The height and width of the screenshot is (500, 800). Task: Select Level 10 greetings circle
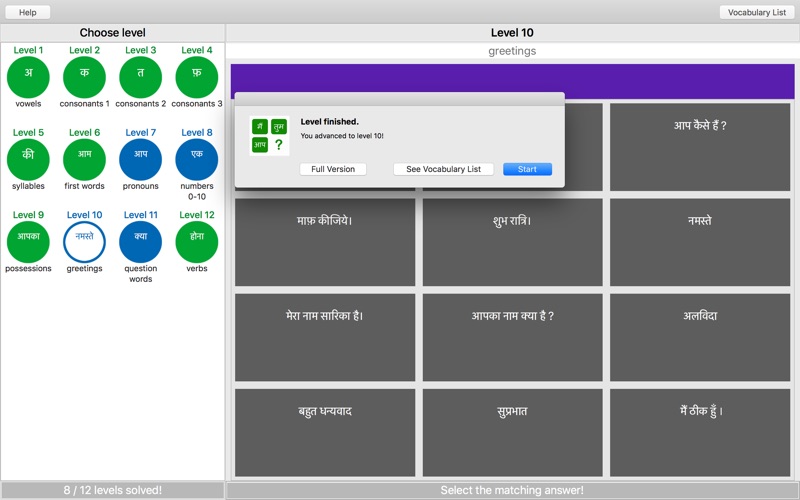coord(84,242)
